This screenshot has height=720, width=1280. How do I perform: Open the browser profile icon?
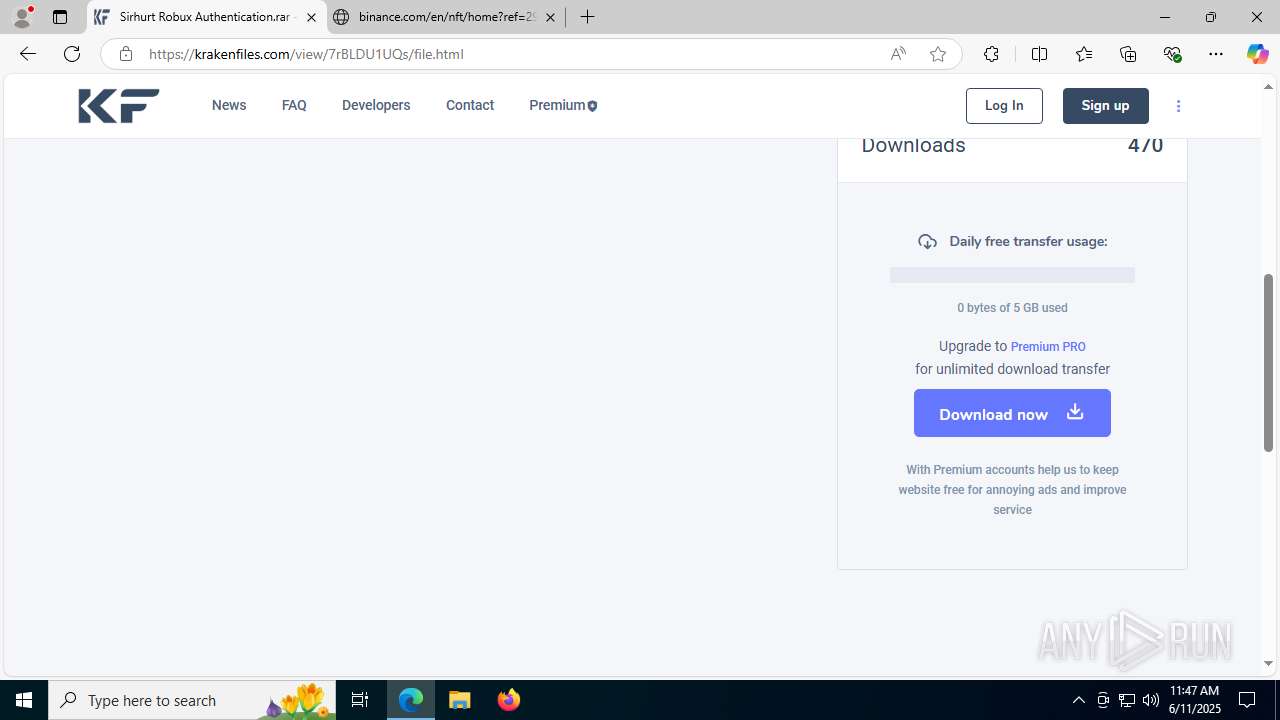pos(22,17)
